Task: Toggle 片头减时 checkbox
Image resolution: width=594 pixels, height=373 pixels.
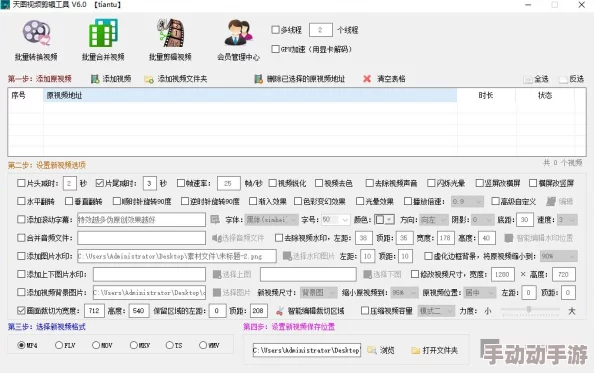Action: pos(21,183)
